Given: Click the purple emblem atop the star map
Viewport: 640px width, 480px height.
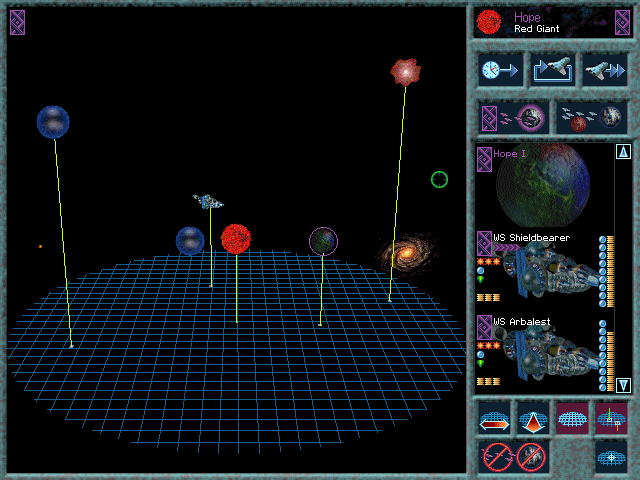Looking at the screenshot, I should tap(18, 22).
